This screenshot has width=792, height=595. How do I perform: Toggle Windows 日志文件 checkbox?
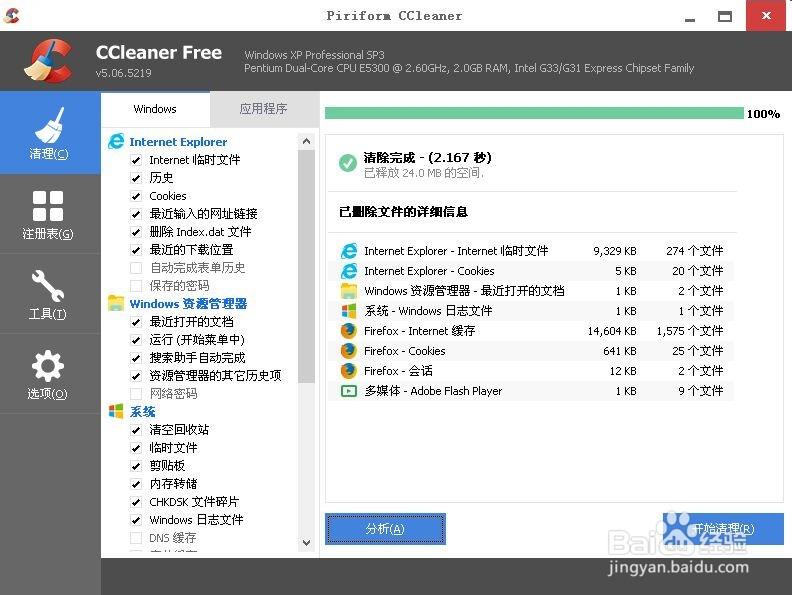pyautogui.click(x=136, y=520)
